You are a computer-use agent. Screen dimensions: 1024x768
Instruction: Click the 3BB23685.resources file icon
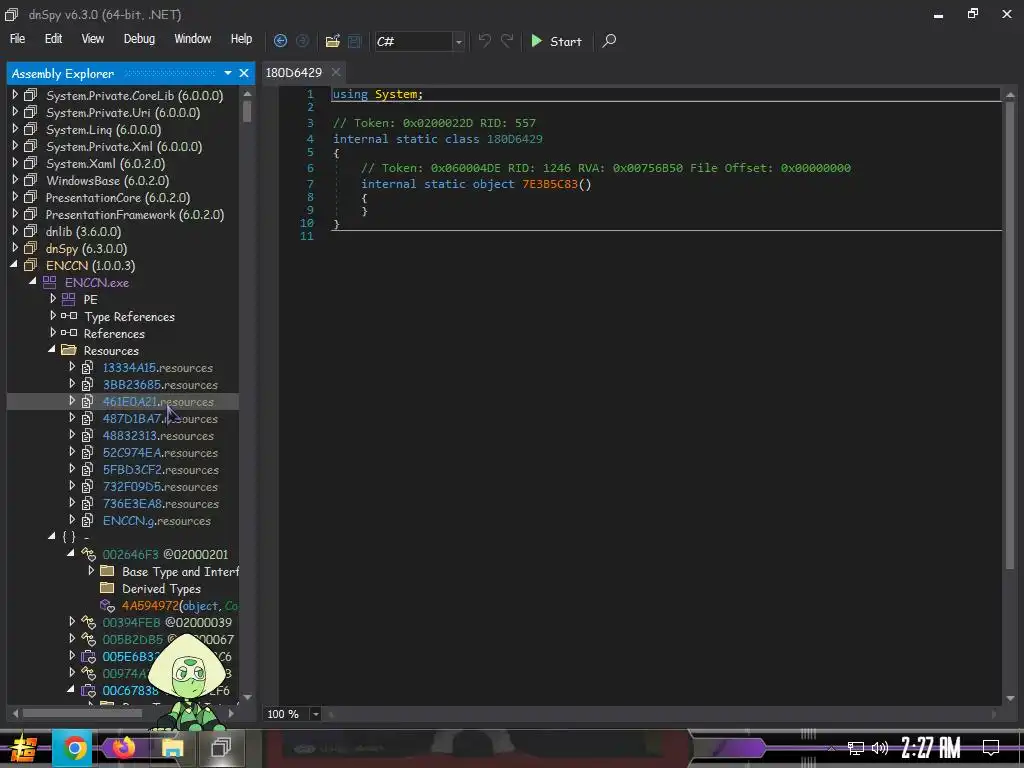pos(87,384)
